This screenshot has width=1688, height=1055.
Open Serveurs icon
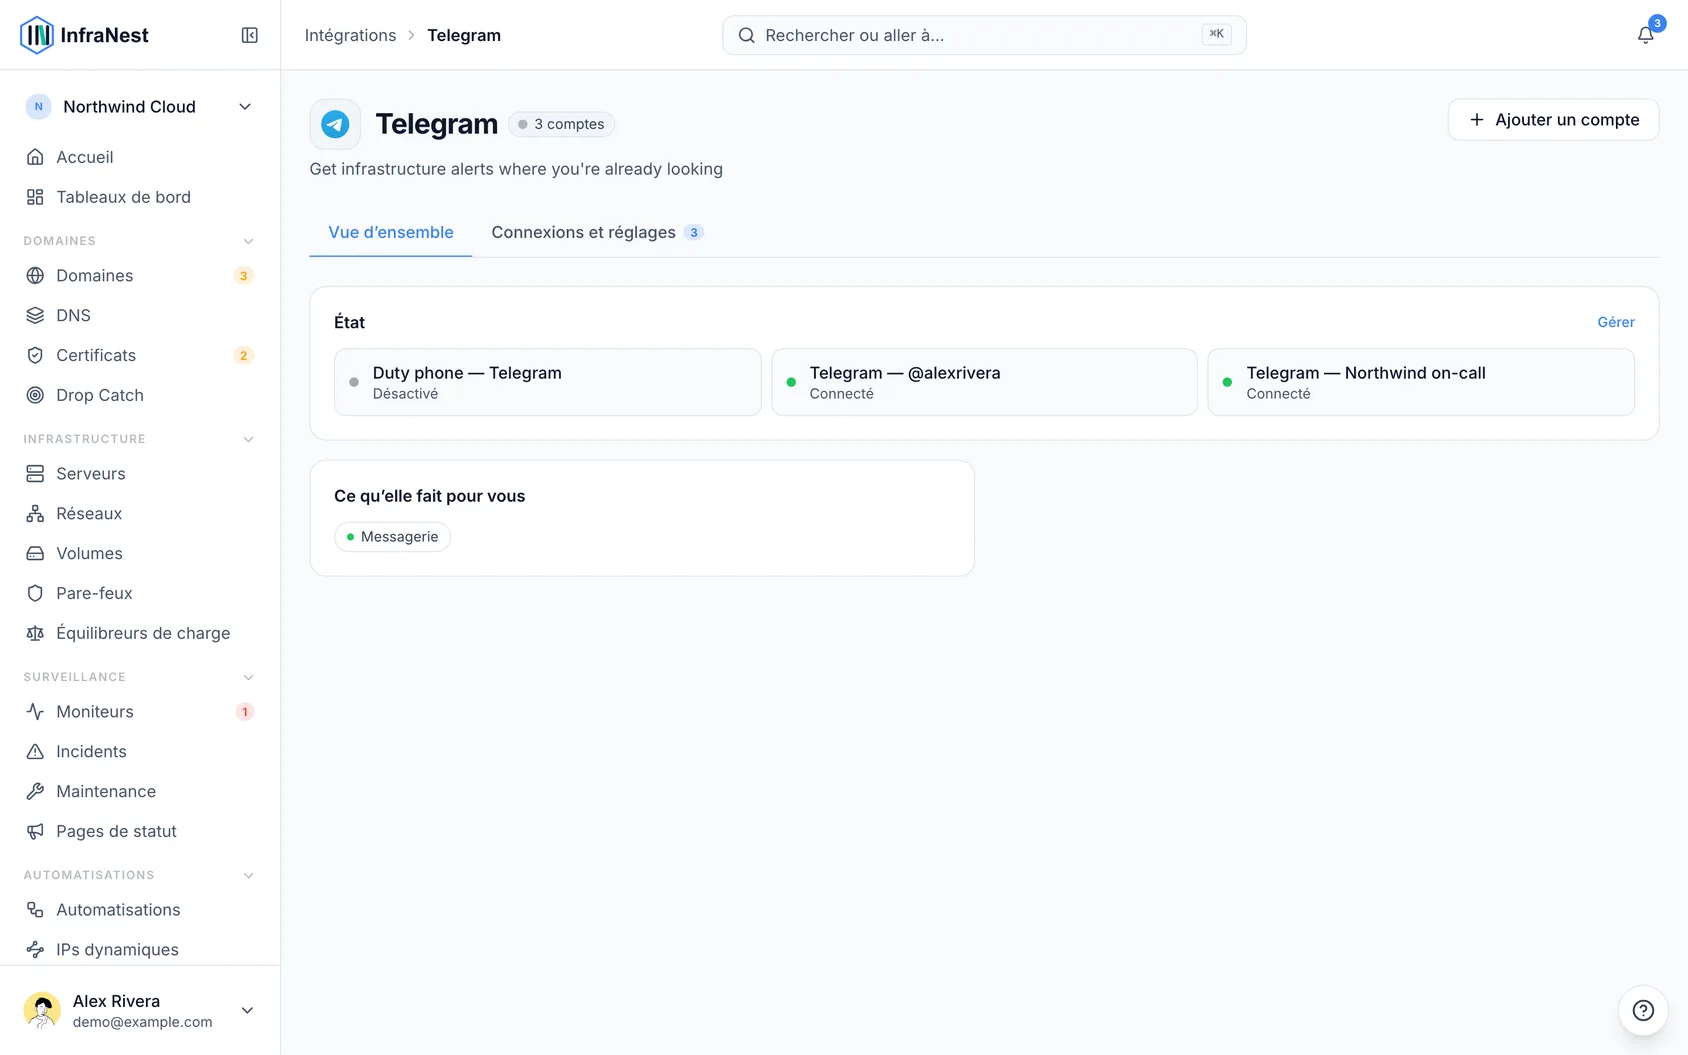[x=35, y=473]
